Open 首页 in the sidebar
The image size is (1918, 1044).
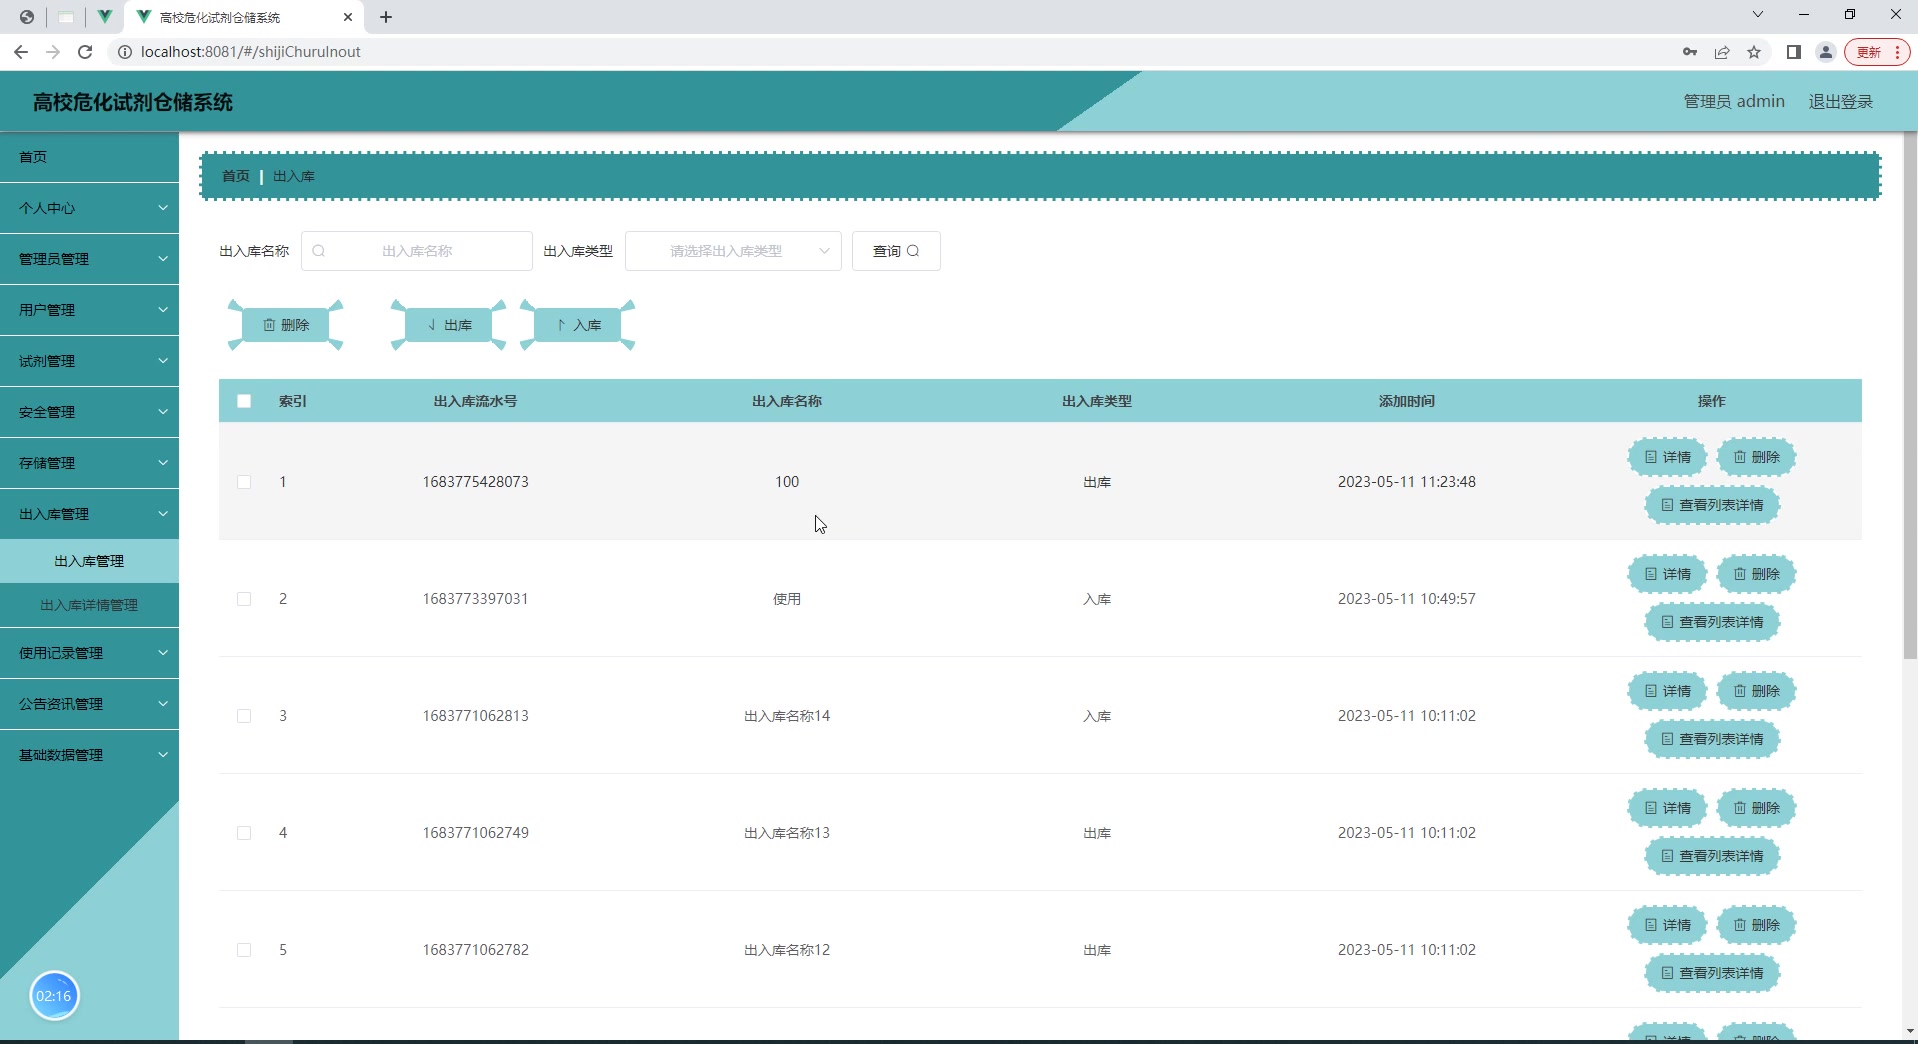pos(89,157)
